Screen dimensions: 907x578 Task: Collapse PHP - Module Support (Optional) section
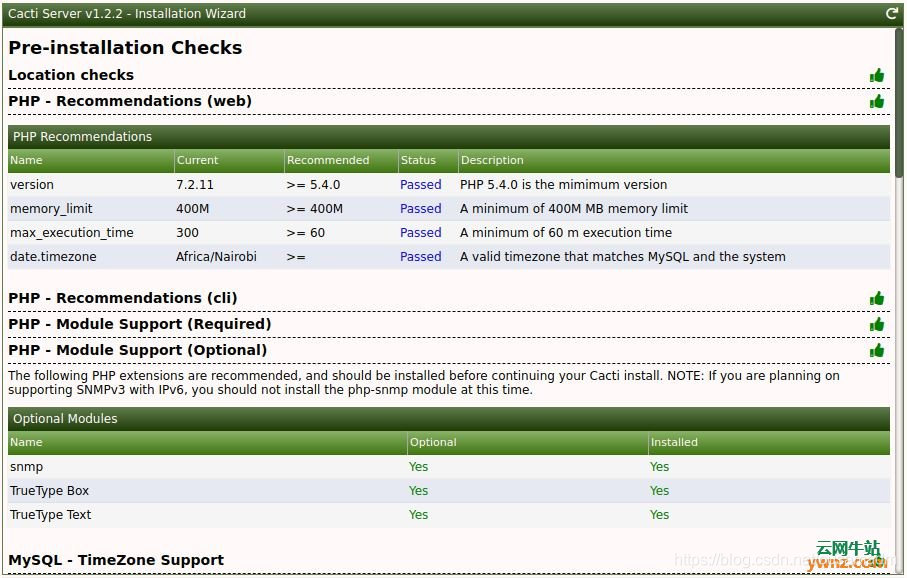138,350
